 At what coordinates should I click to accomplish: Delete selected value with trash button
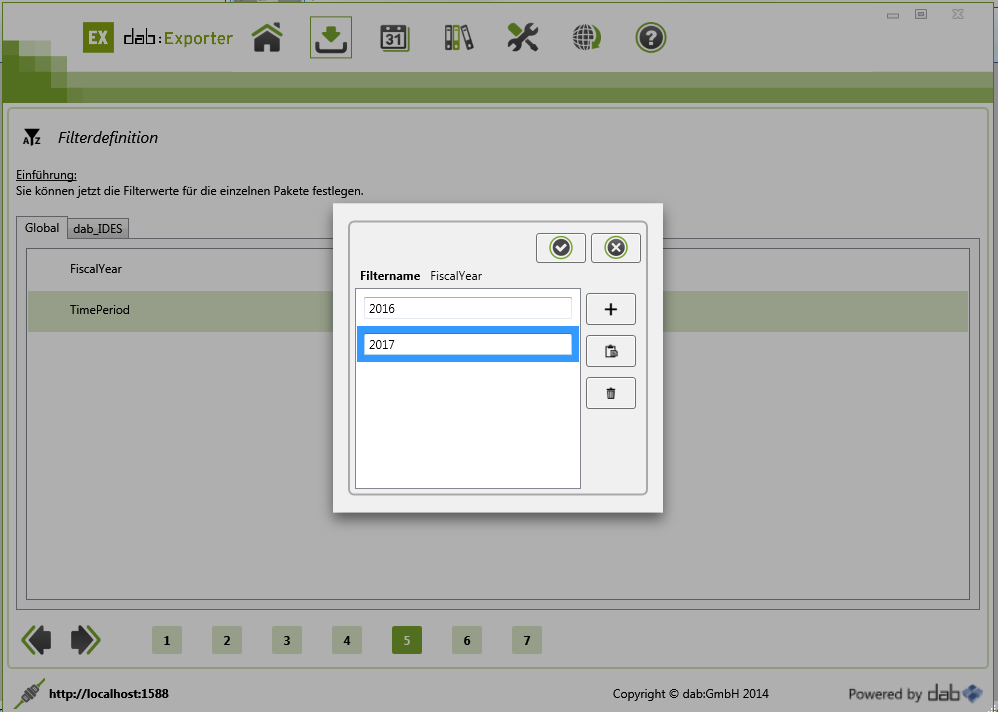[610, 393]
